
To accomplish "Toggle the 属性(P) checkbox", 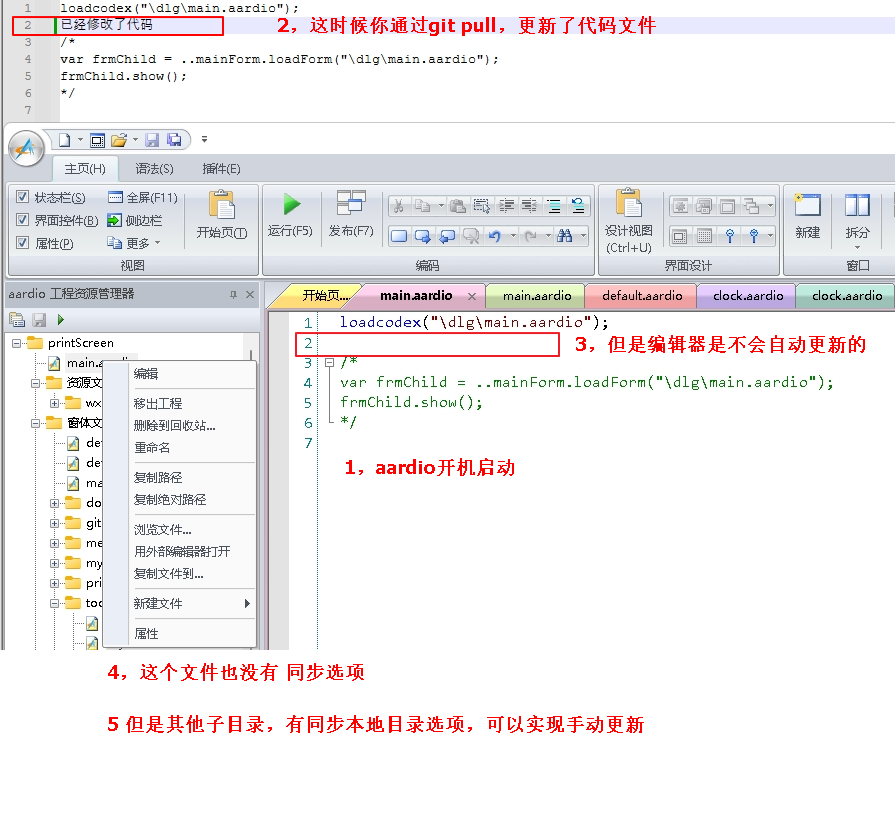I will click(x=22, y=243).
